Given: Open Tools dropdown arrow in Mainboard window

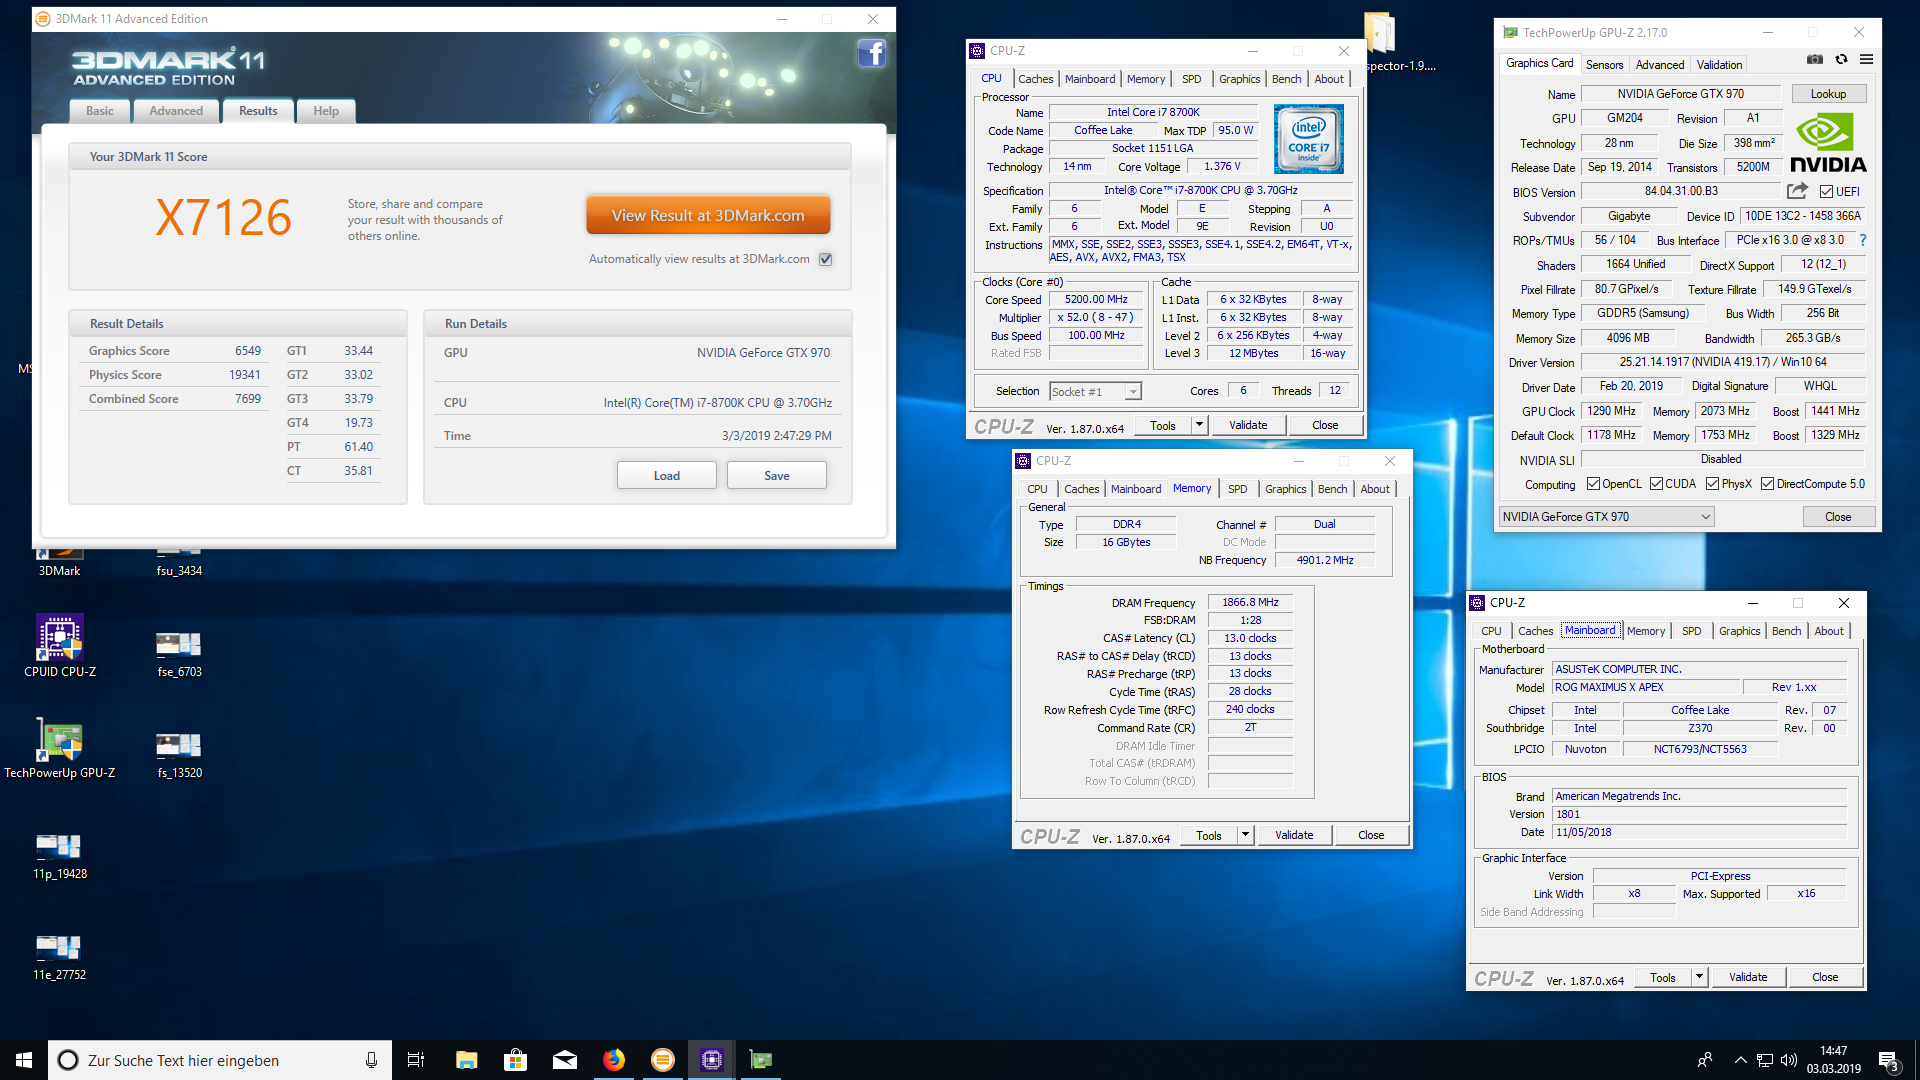Looking at the screenshot, I should point(1699,977).
